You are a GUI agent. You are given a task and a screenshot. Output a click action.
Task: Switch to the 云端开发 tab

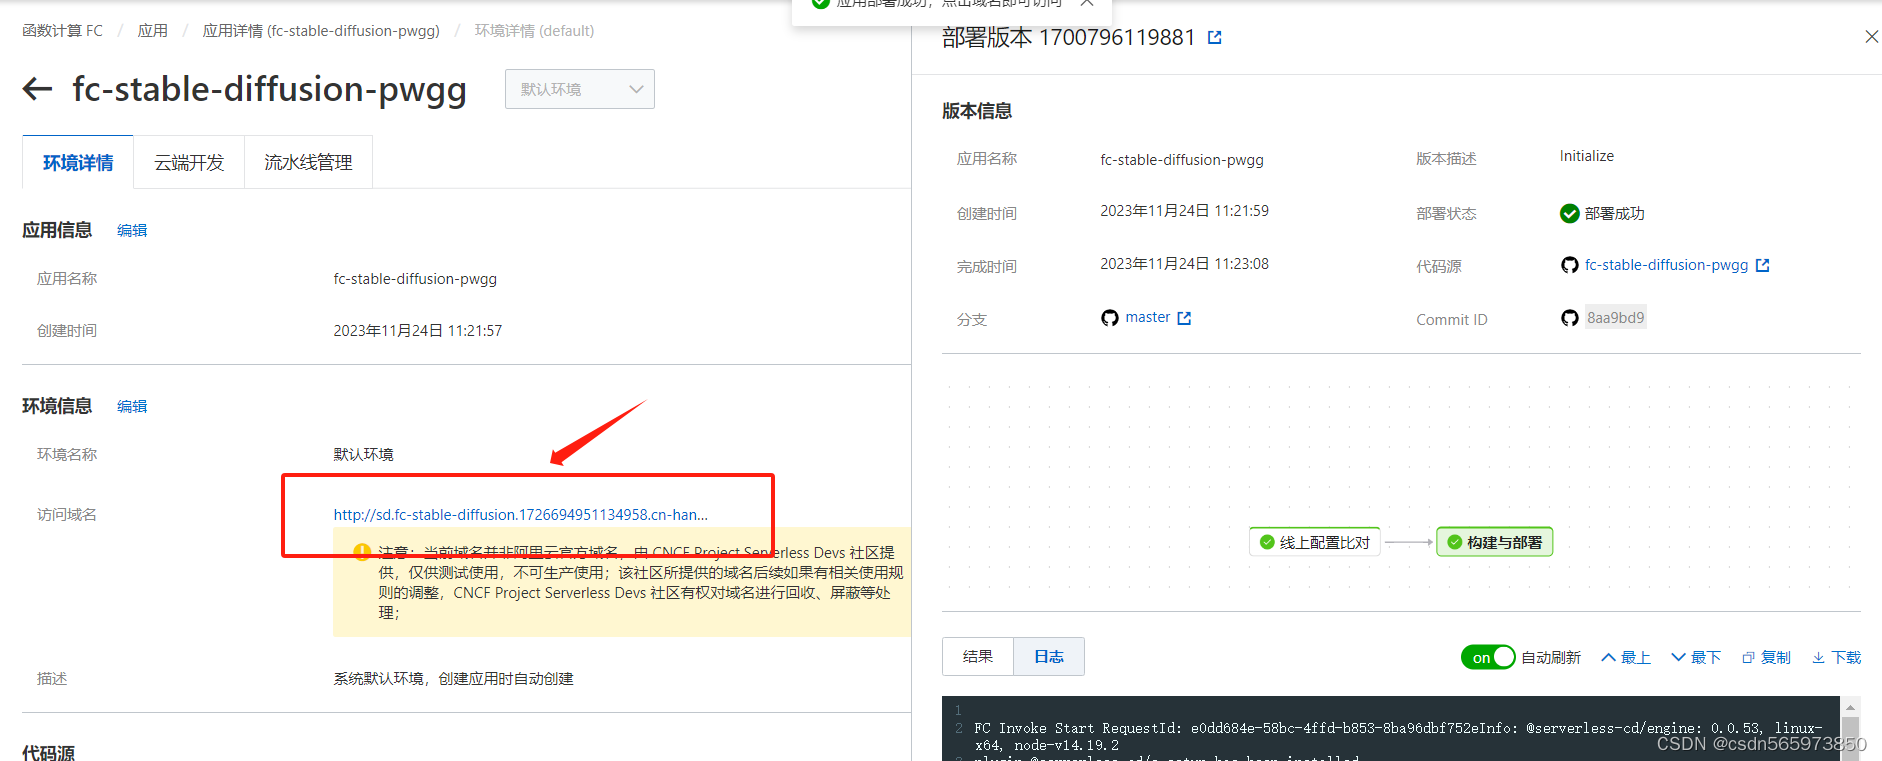(x=189, y=162)
